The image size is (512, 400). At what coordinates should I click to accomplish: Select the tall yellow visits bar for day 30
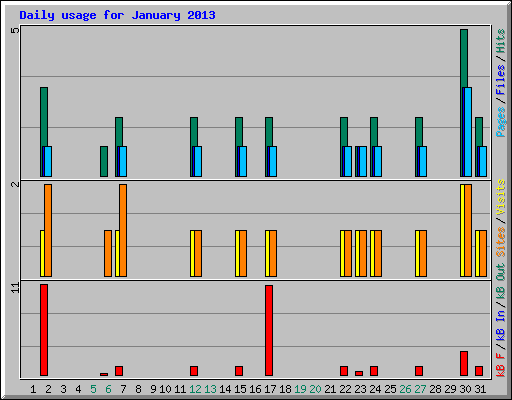[x=462, y=230]
